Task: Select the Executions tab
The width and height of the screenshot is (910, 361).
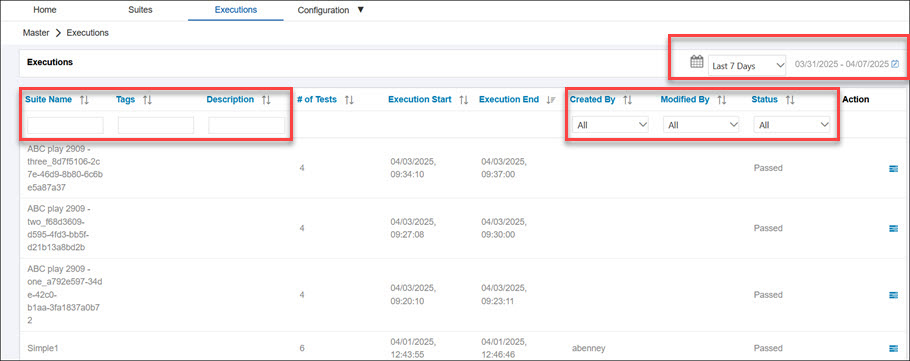Action: click(x=236, y=10)
